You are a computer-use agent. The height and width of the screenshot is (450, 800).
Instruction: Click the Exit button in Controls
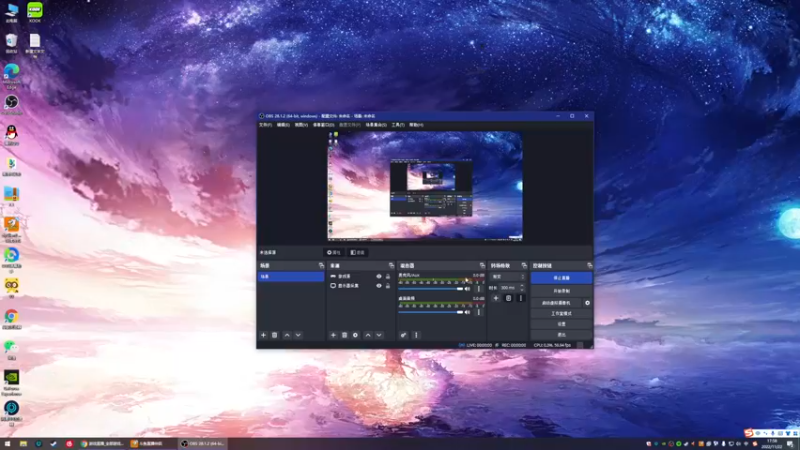point(561,335)
